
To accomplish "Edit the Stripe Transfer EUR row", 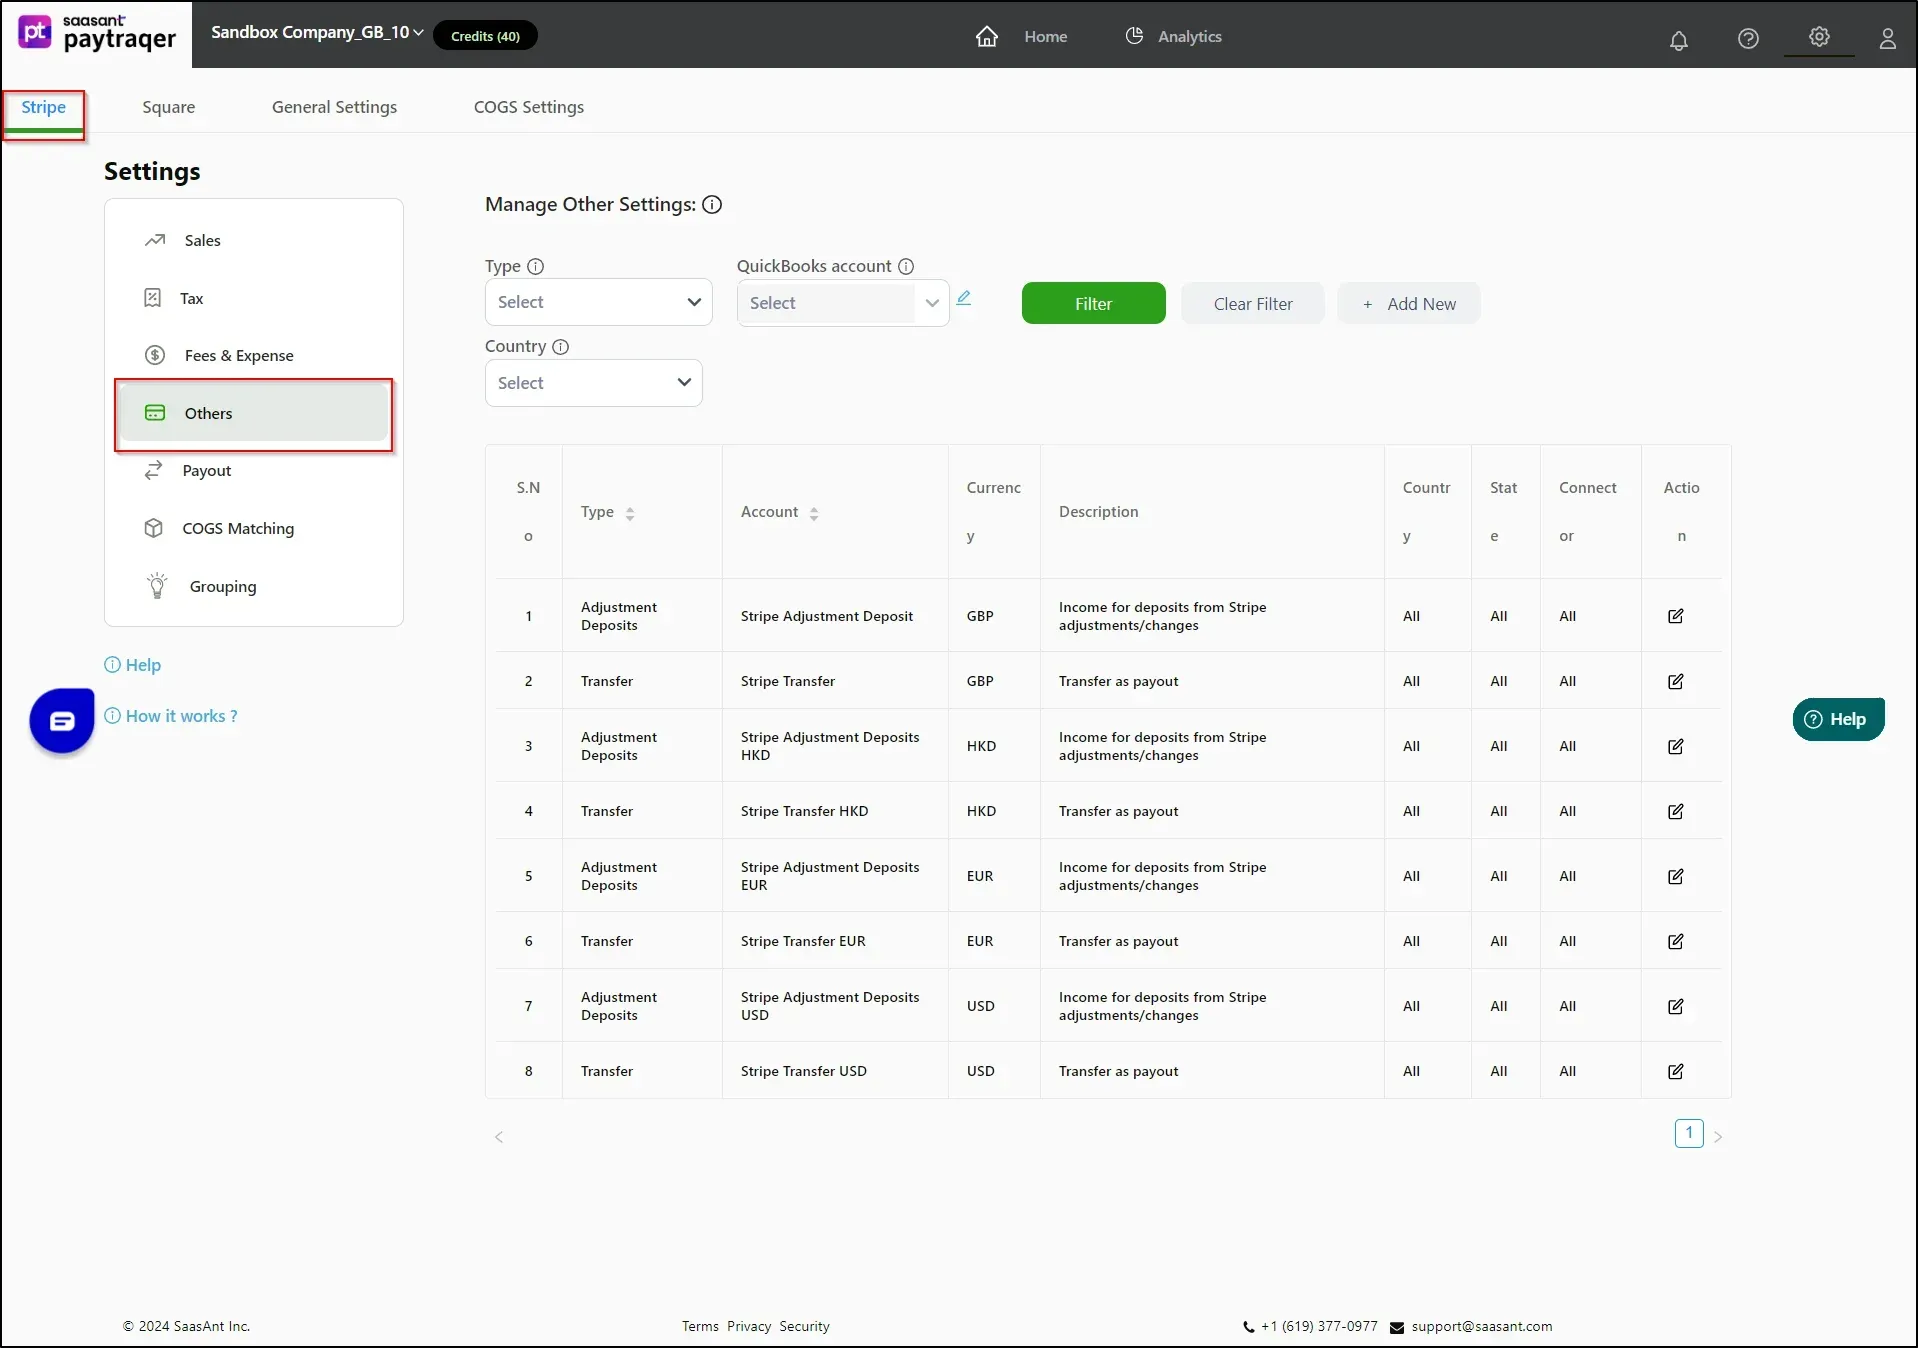I will click(1676, 941).
